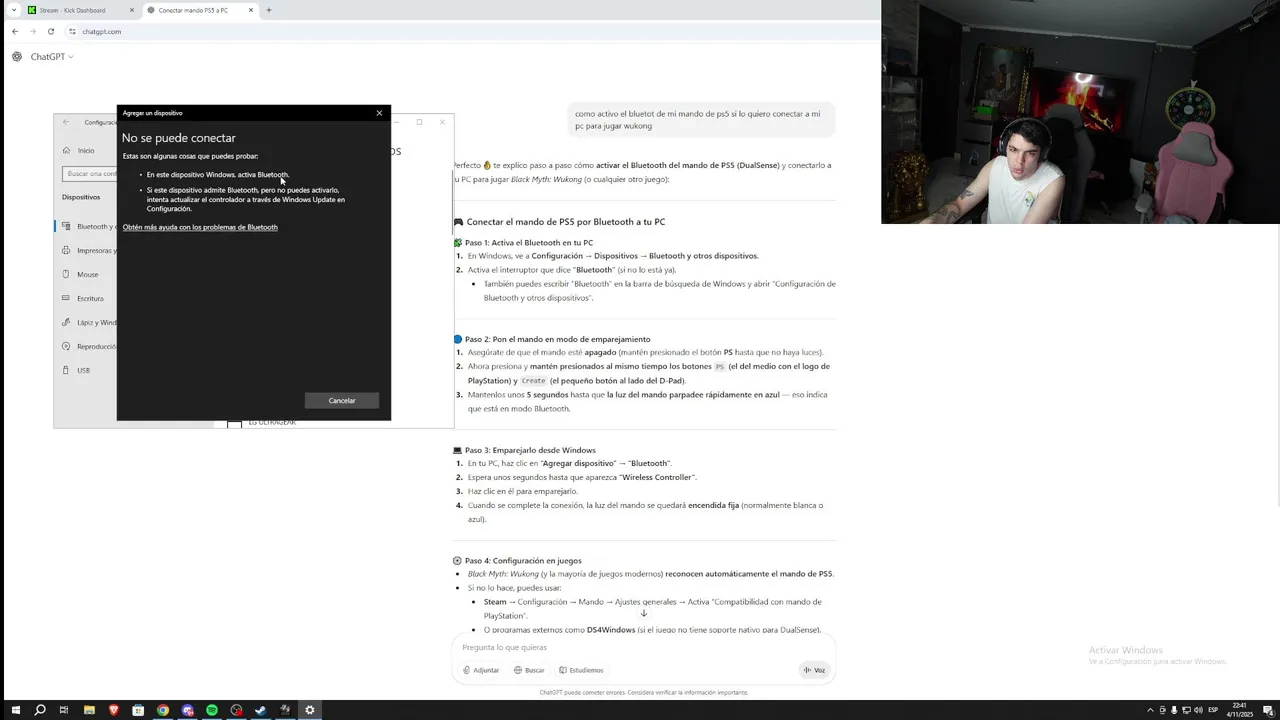Viewport: 1280px width, 720px height.
Task: Open Steam from the taskbar
Action: point(261,710)
